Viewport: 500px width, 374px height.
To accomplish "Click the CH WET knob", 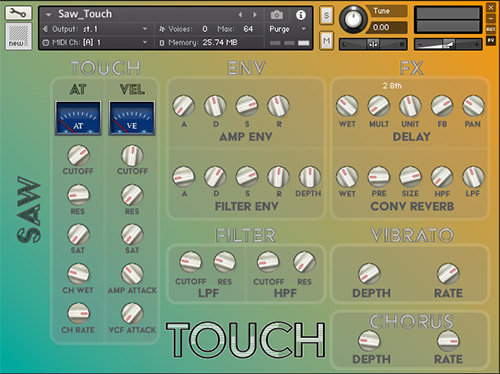I will tap(78, 274).
